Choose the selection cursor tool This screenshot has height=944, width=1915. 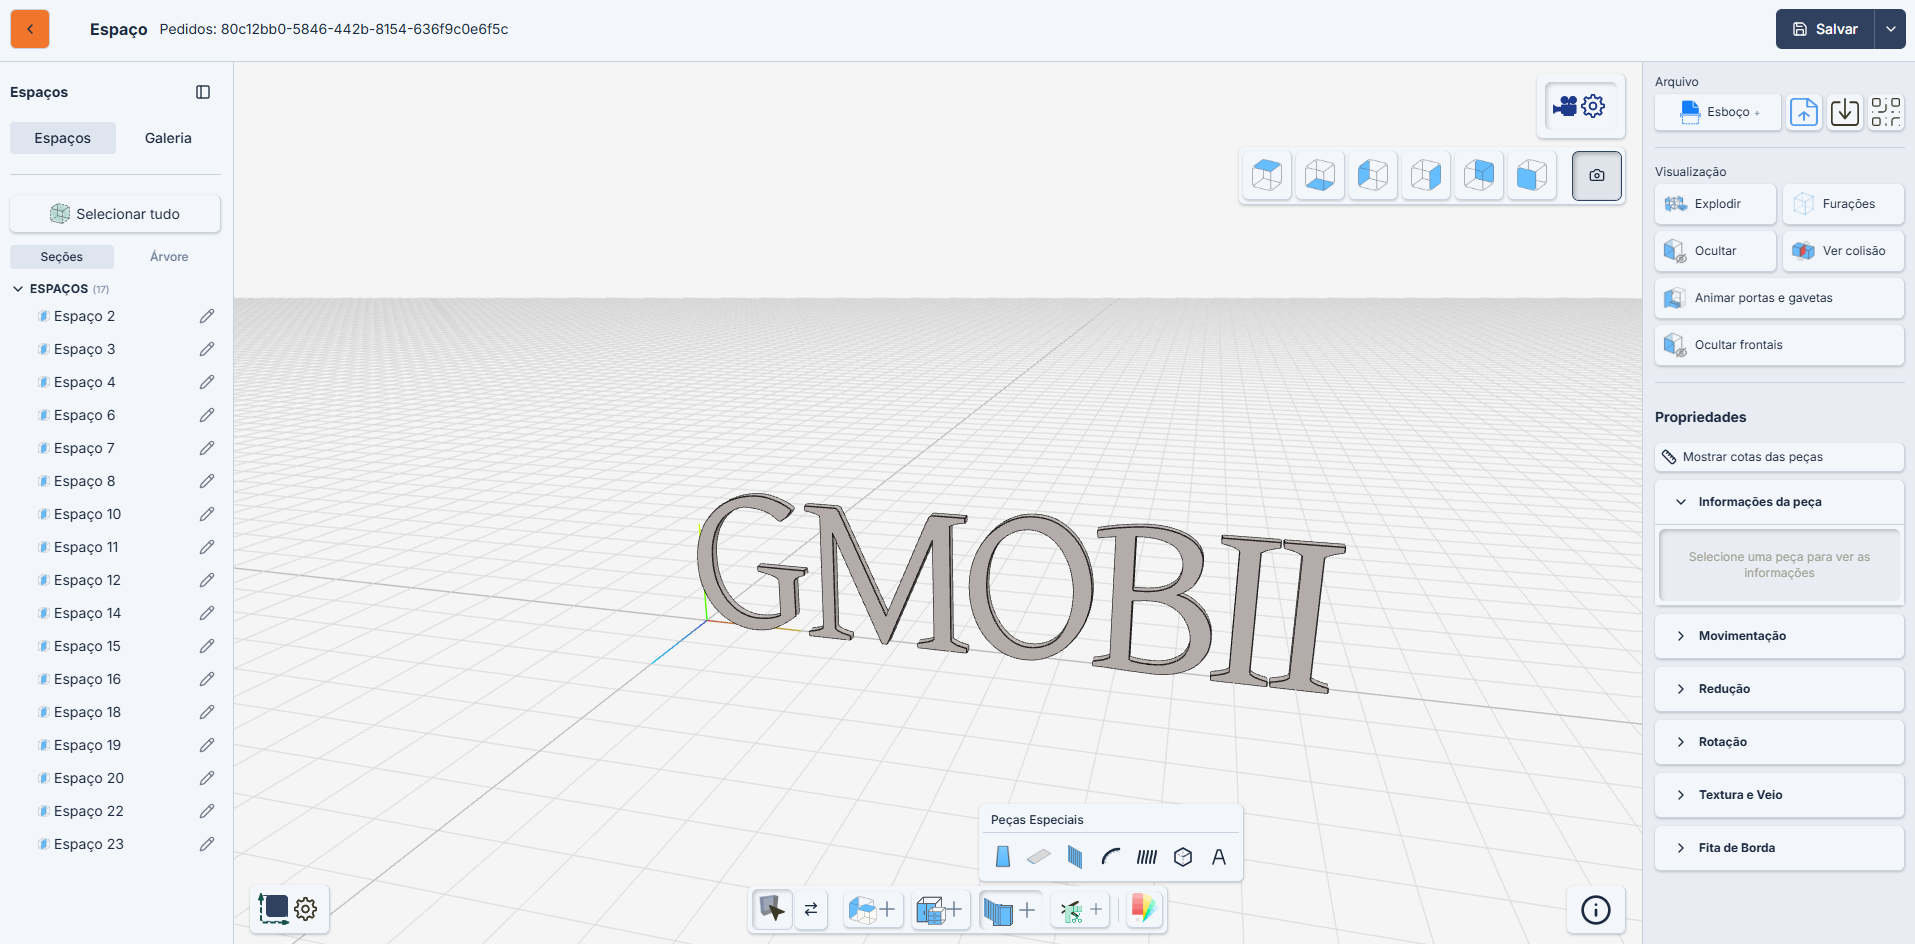(772, 909)
